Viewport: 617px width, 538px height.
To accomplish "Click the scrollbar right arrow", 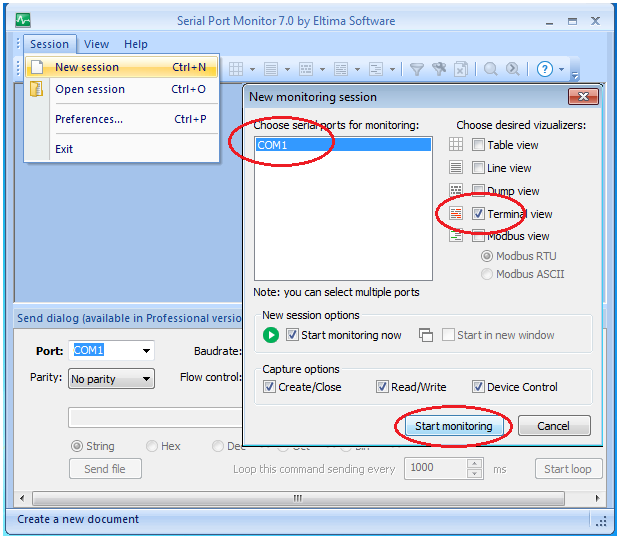I will pos(598,498).
